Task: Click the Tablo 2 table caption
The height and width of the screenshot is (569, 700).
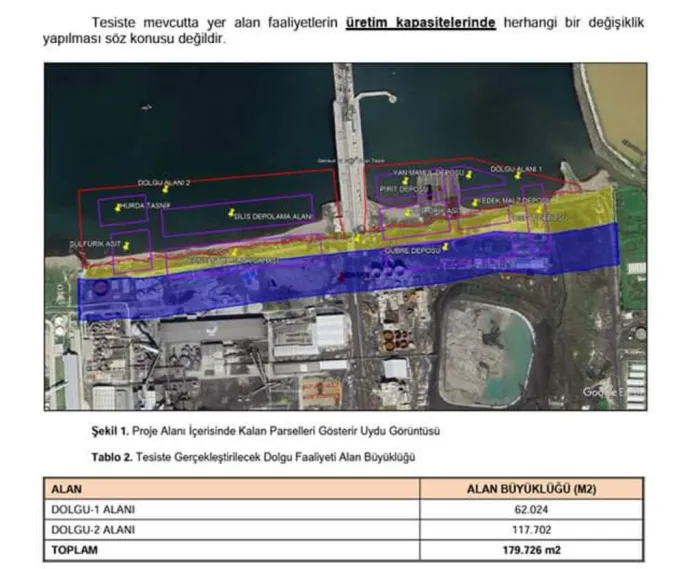Action: pos(254,457)
